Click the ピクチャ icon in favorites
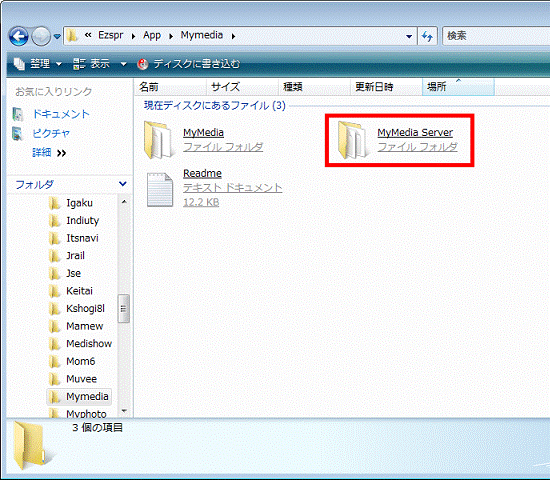Screen dimensions: 550x480 pos(18,134)
